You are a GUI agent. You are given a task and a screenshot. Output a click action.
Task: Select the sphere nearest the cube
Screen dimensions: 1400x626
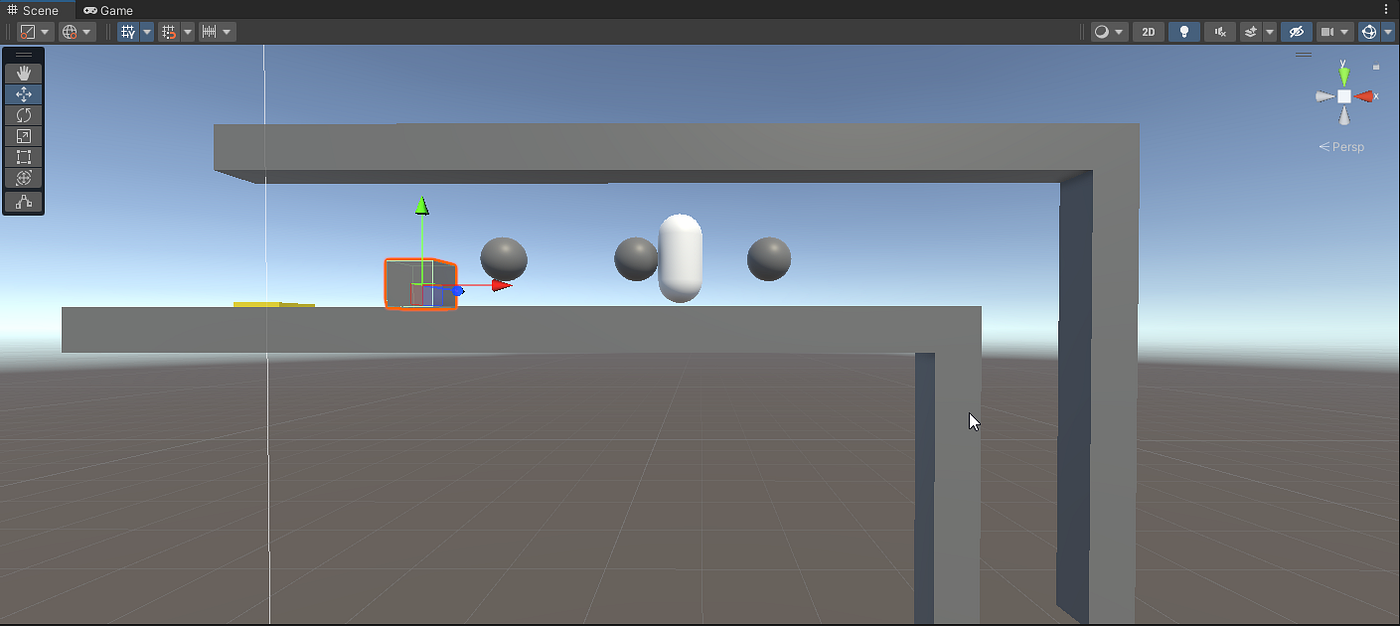[504, 259]
